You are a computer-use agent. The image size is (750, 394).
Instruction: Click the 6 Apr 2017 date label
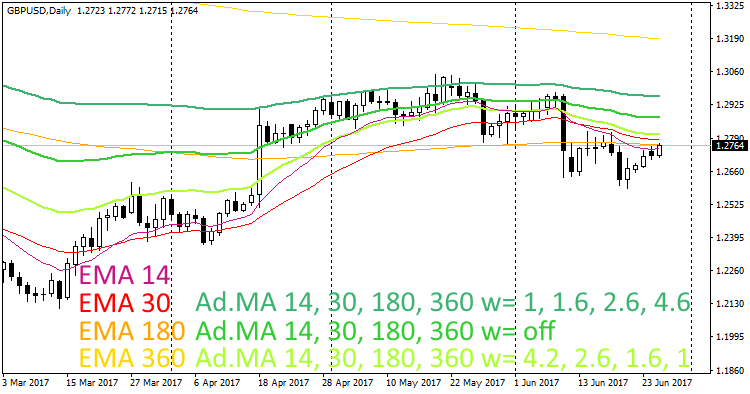218,383
